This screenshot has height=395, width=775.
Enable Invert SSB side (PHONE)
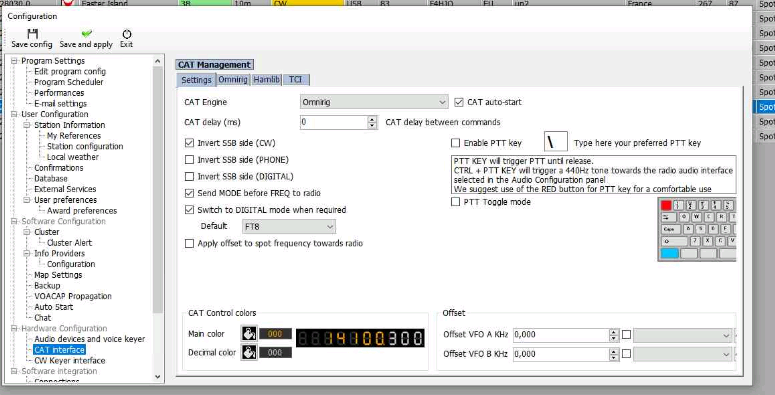click(x=189, y=160)
